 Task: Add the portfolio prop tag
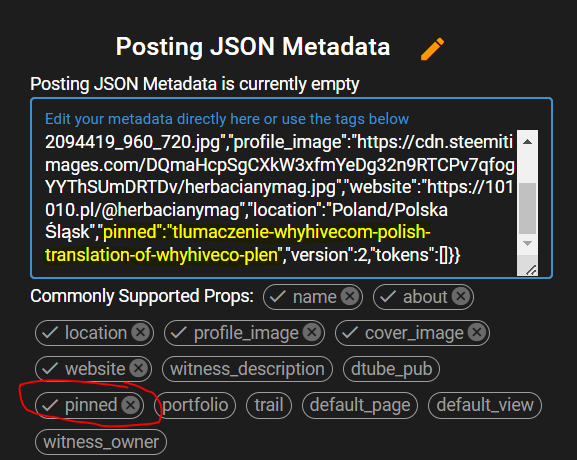pos(195,405)
